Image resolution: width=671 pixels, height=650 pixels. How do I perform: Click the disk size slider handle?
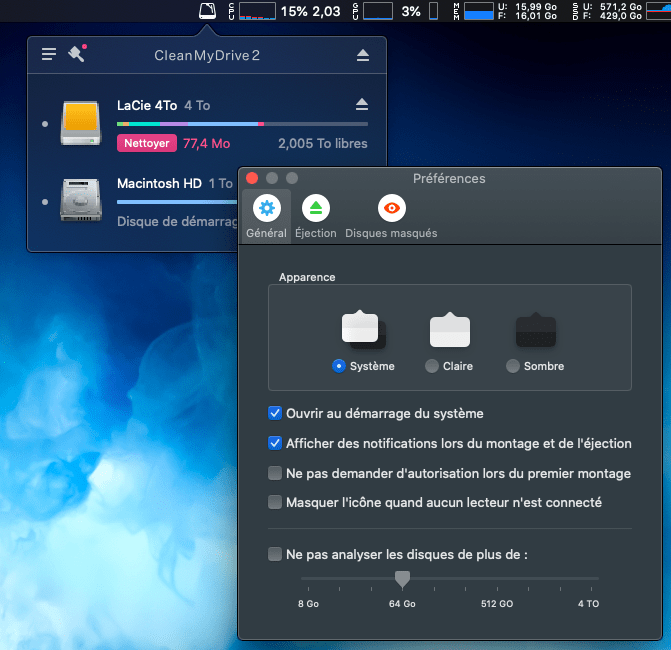[x=402, y=578]
